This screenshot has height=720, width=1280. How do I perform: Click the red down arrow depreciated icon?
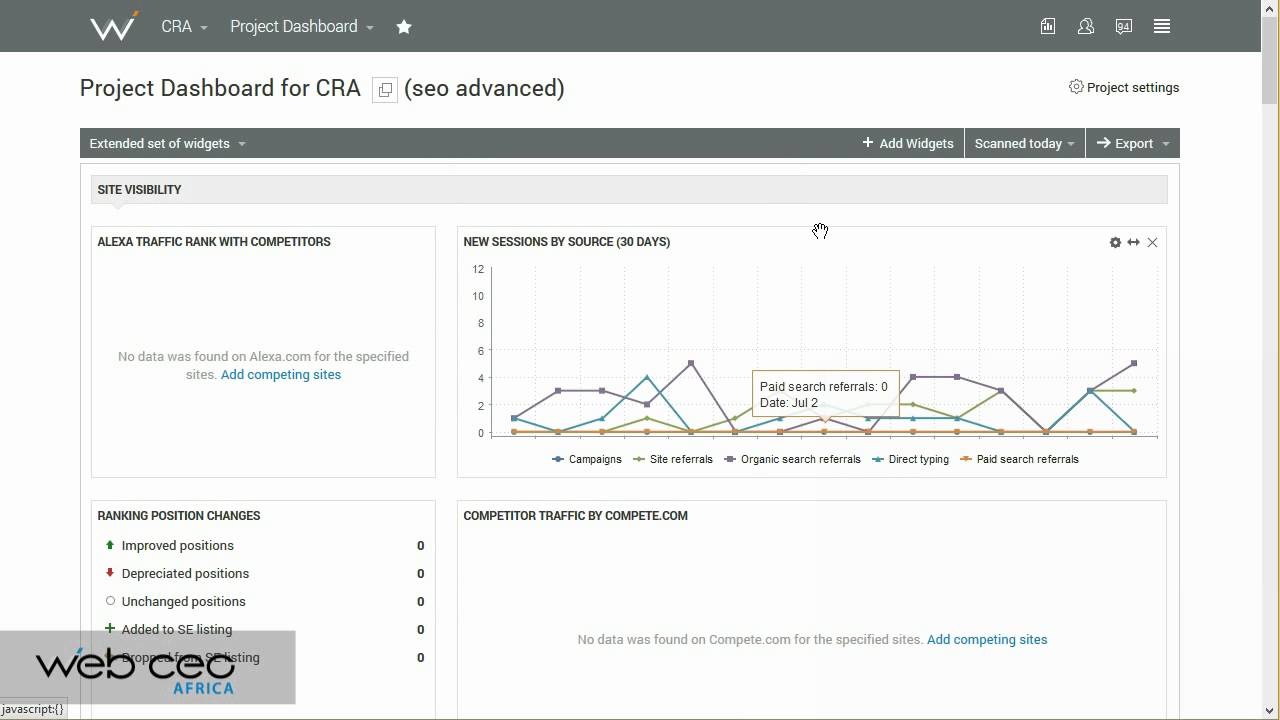pyautogui.click(x=110, y=573)
